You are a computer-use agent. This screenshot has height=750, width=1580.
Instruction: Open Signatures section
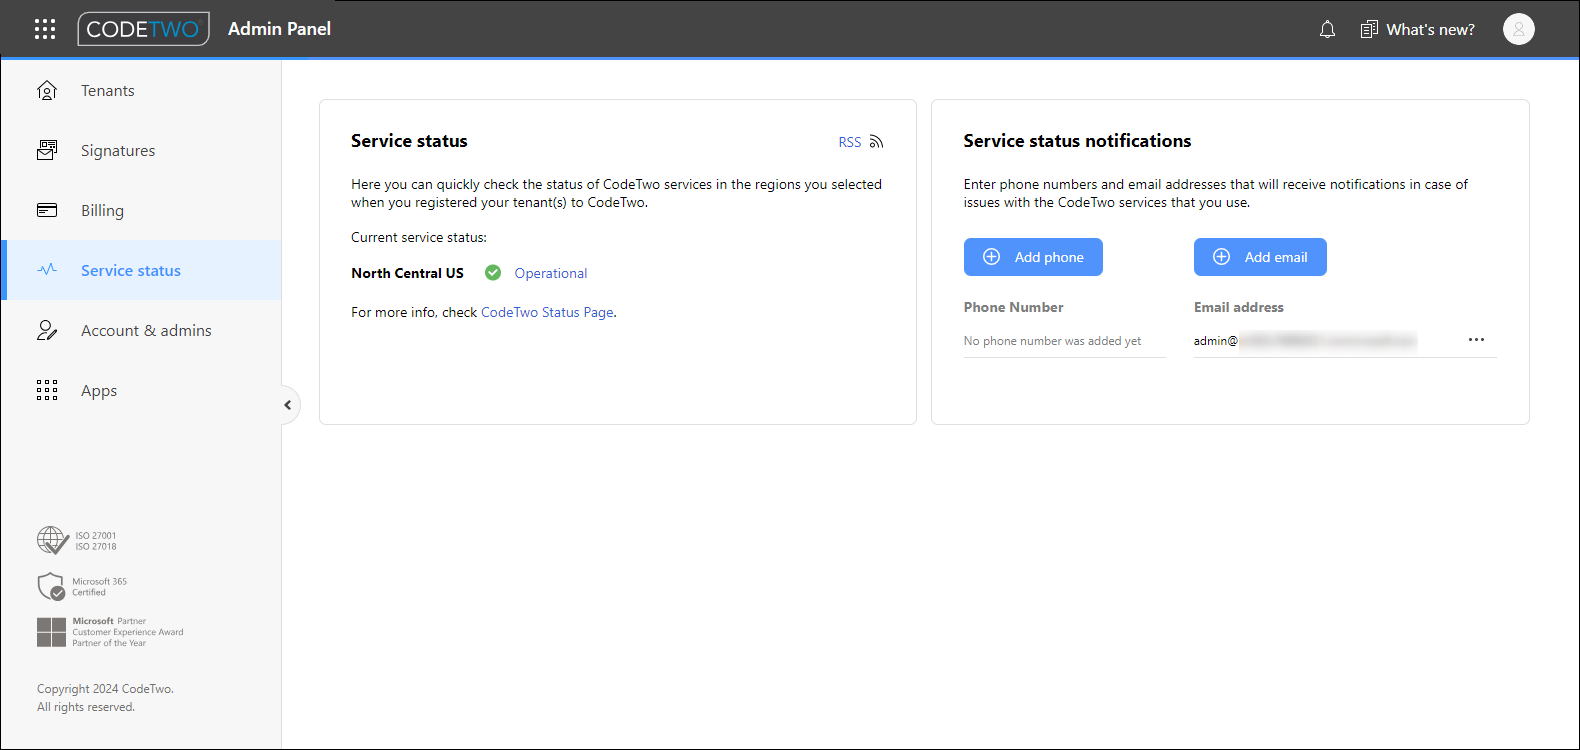coord(142,150)
